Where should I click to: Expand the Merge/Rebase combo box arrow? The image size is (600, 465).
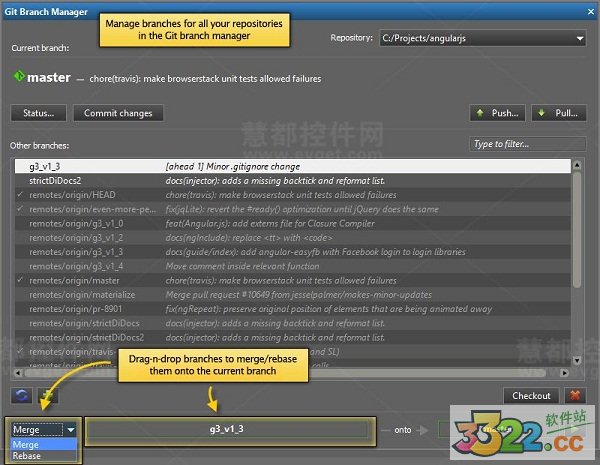pyautogui.click(x=71, y=430)
